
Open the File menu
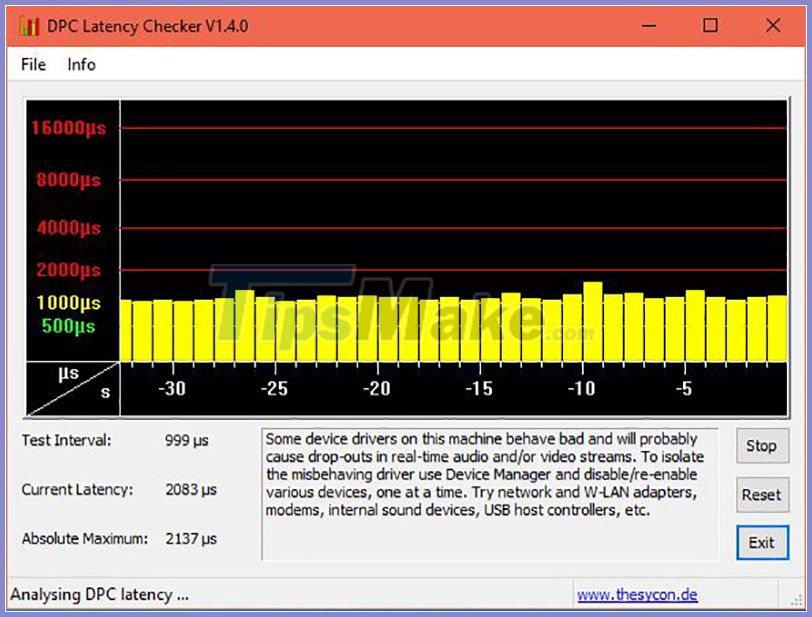click(x=32, y=64)
